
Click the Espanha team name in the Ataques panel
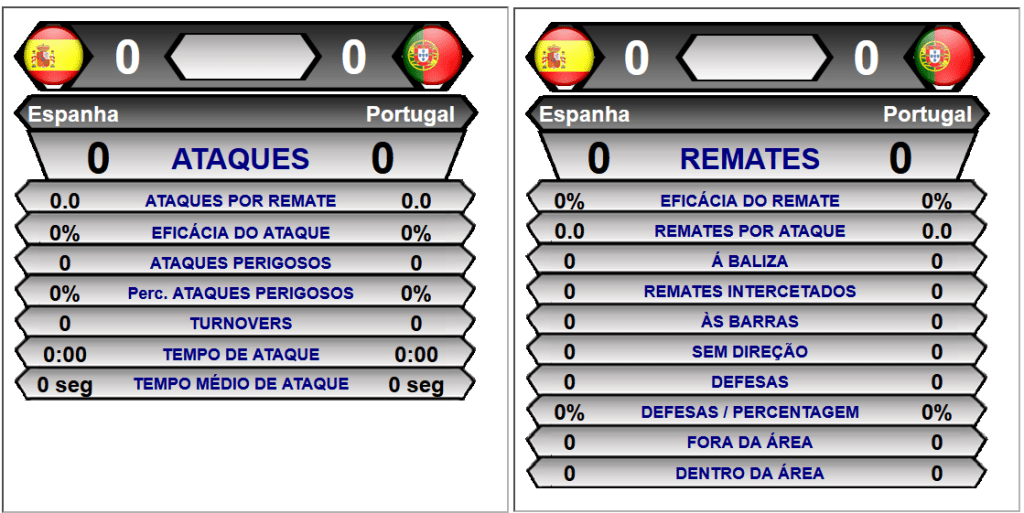point(73,114)
